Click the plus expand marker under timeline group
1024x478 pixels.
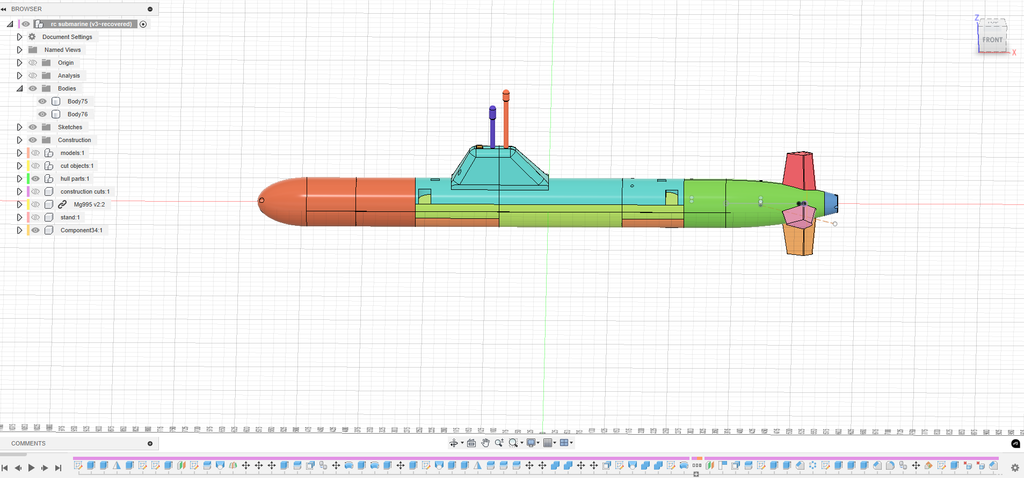(696, 474)
